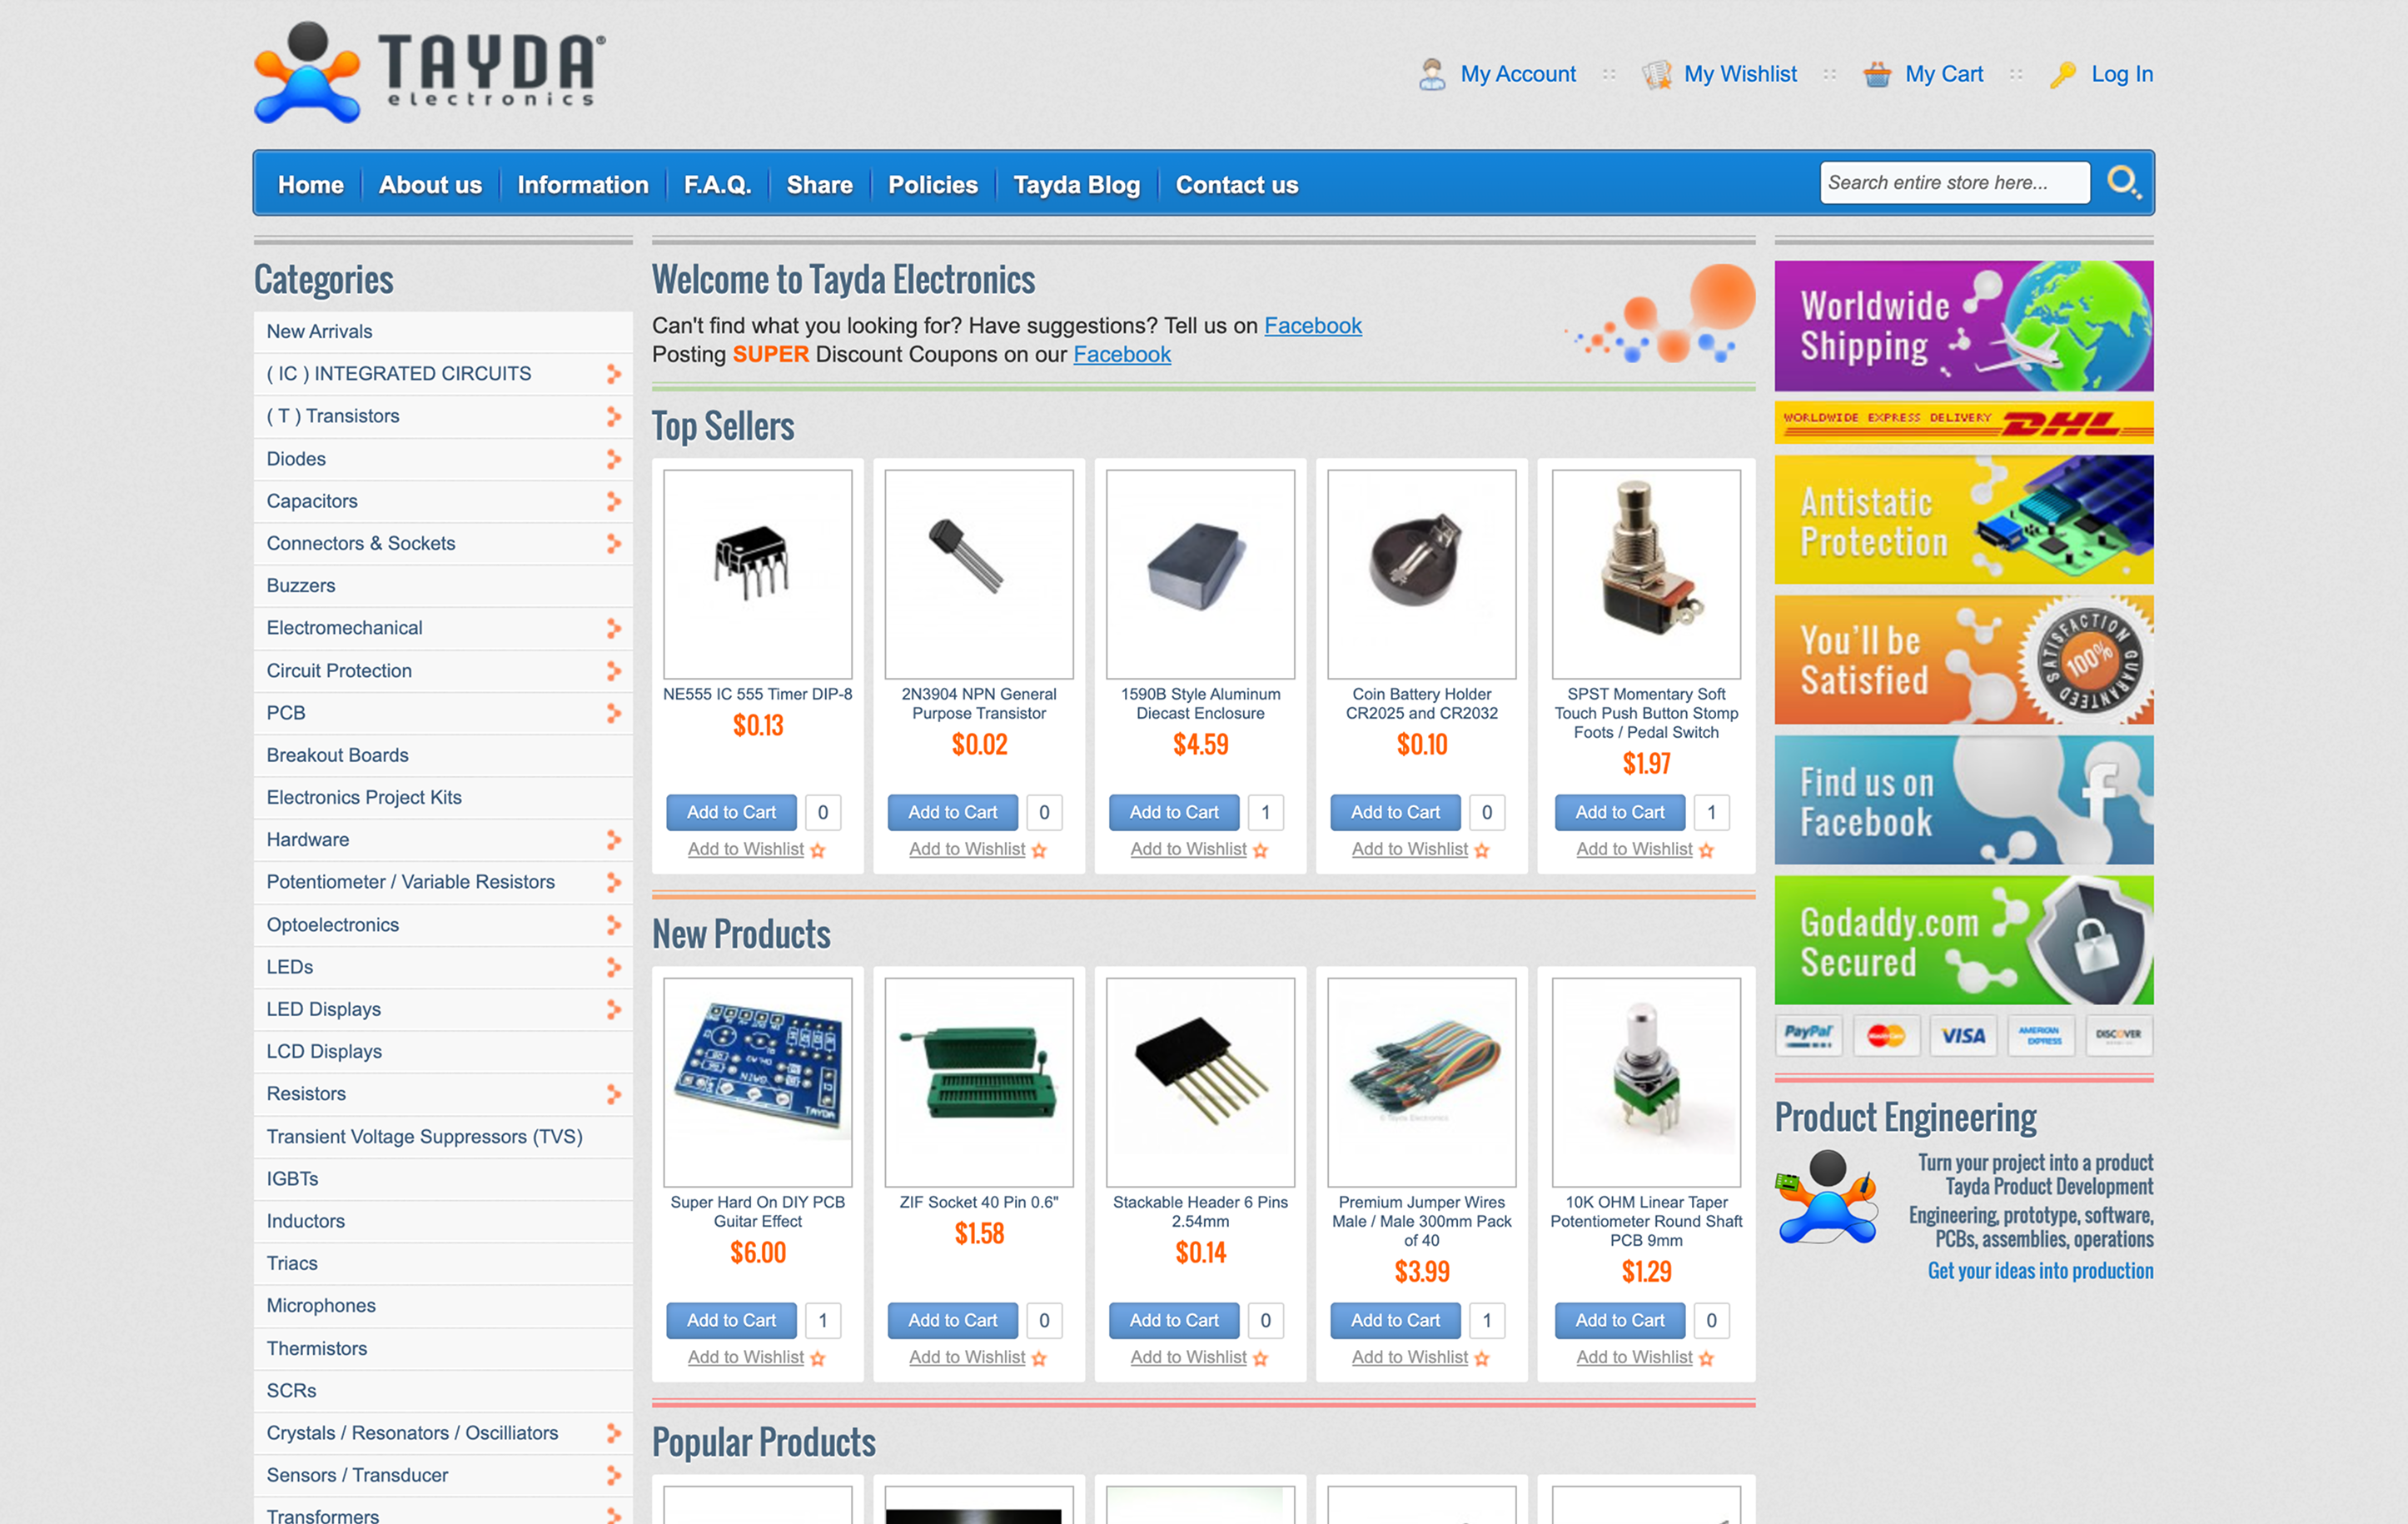
Task: Add 1590B Aluminum Enclosure to cart
Action: pos(1173,812)
